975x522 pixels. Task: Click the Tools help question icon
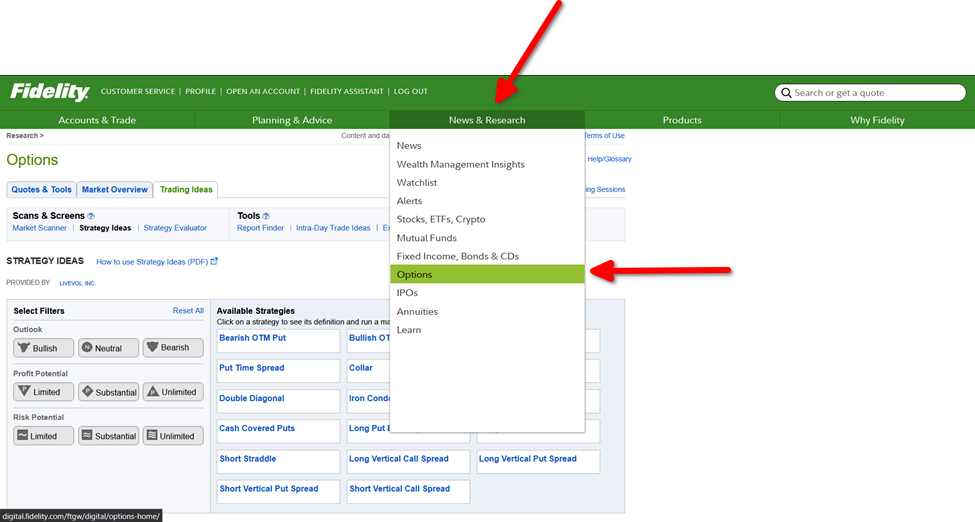266,215
